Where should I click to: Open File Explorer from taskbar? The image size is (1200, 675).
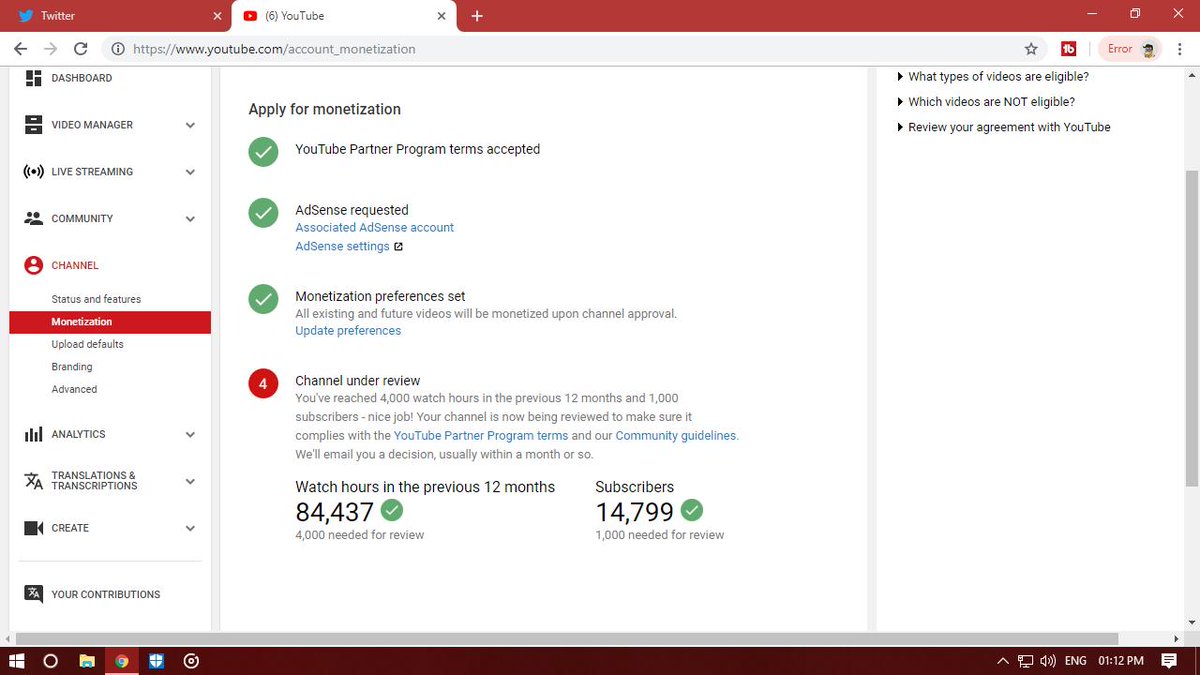87,661
